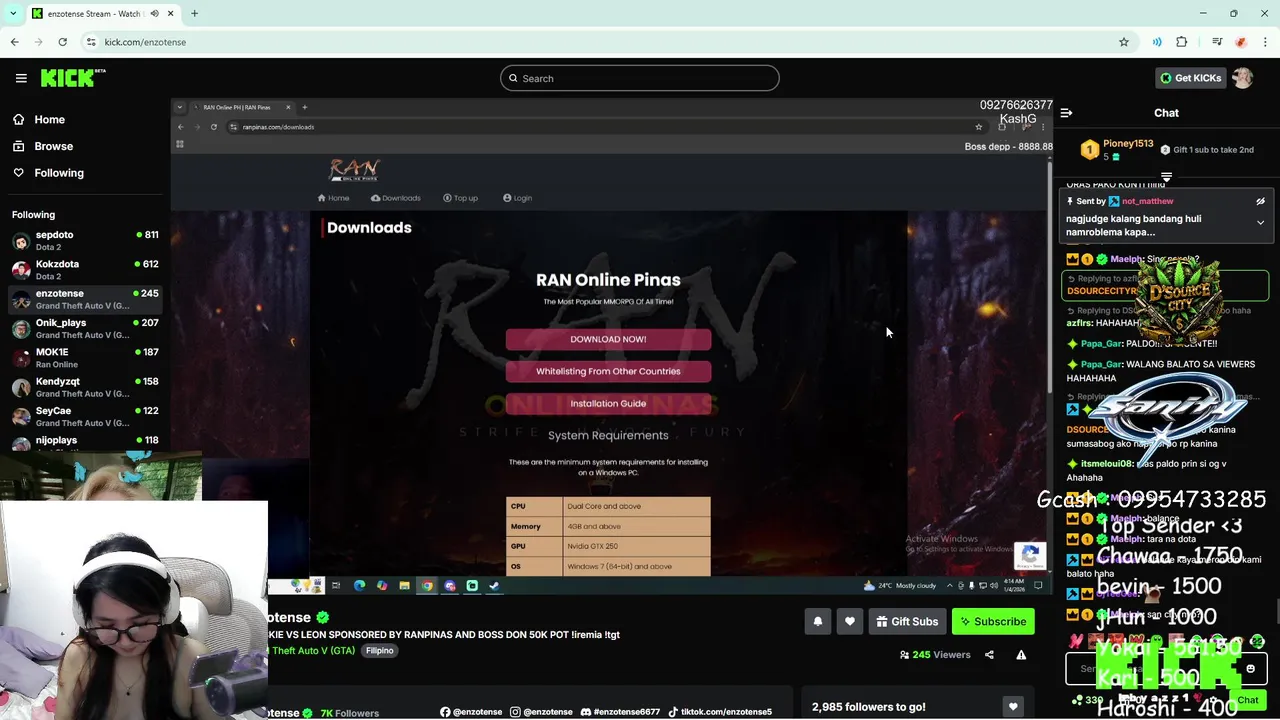The width and height of the screenshot is (1280, 720).
Task: Open browser extensions puzzle icon
Action: 1181,42
